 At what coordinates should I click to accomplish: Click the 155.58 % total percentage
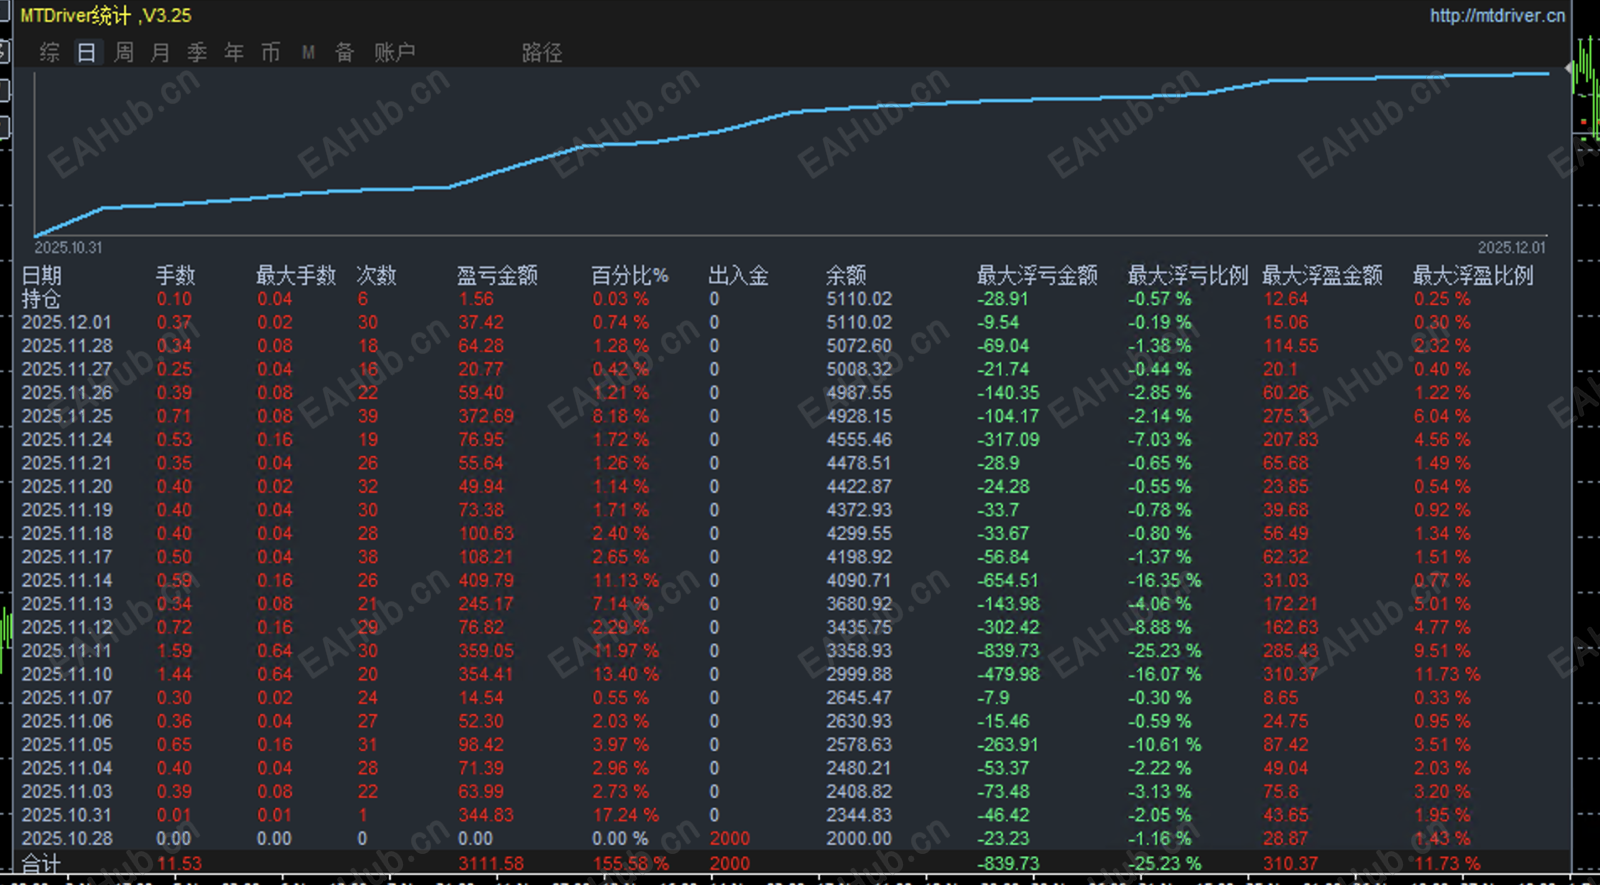[x=631, y=864]
